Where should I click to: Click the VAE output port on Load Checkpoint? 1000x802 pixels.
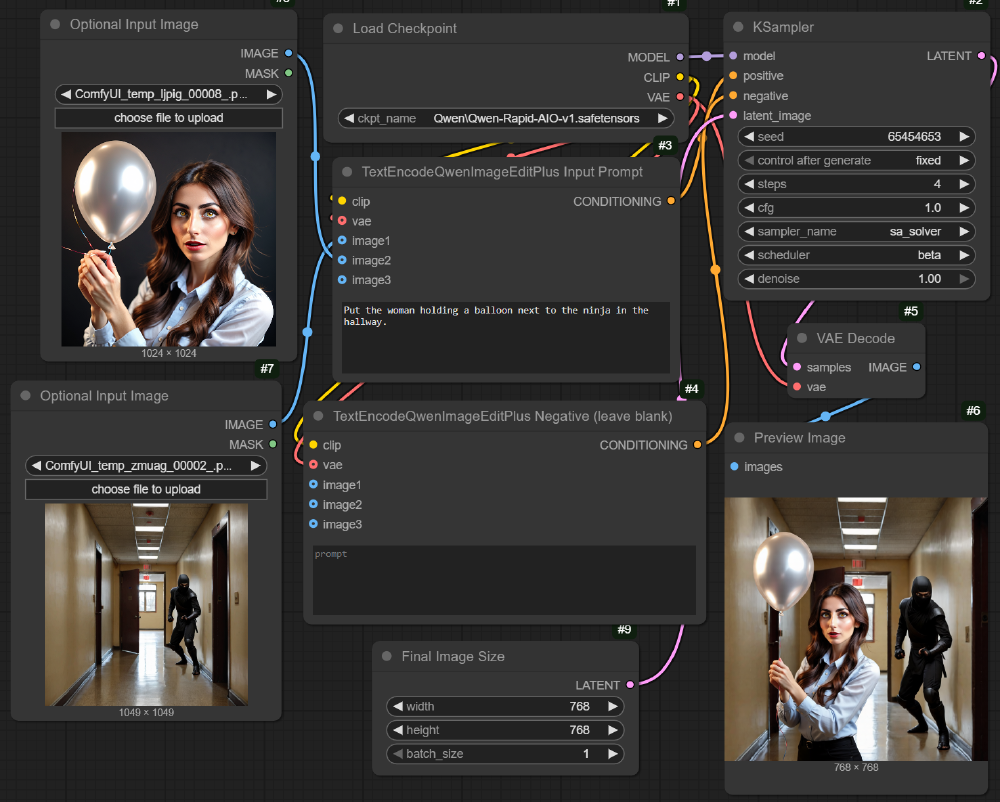click(x=681, y=97)
